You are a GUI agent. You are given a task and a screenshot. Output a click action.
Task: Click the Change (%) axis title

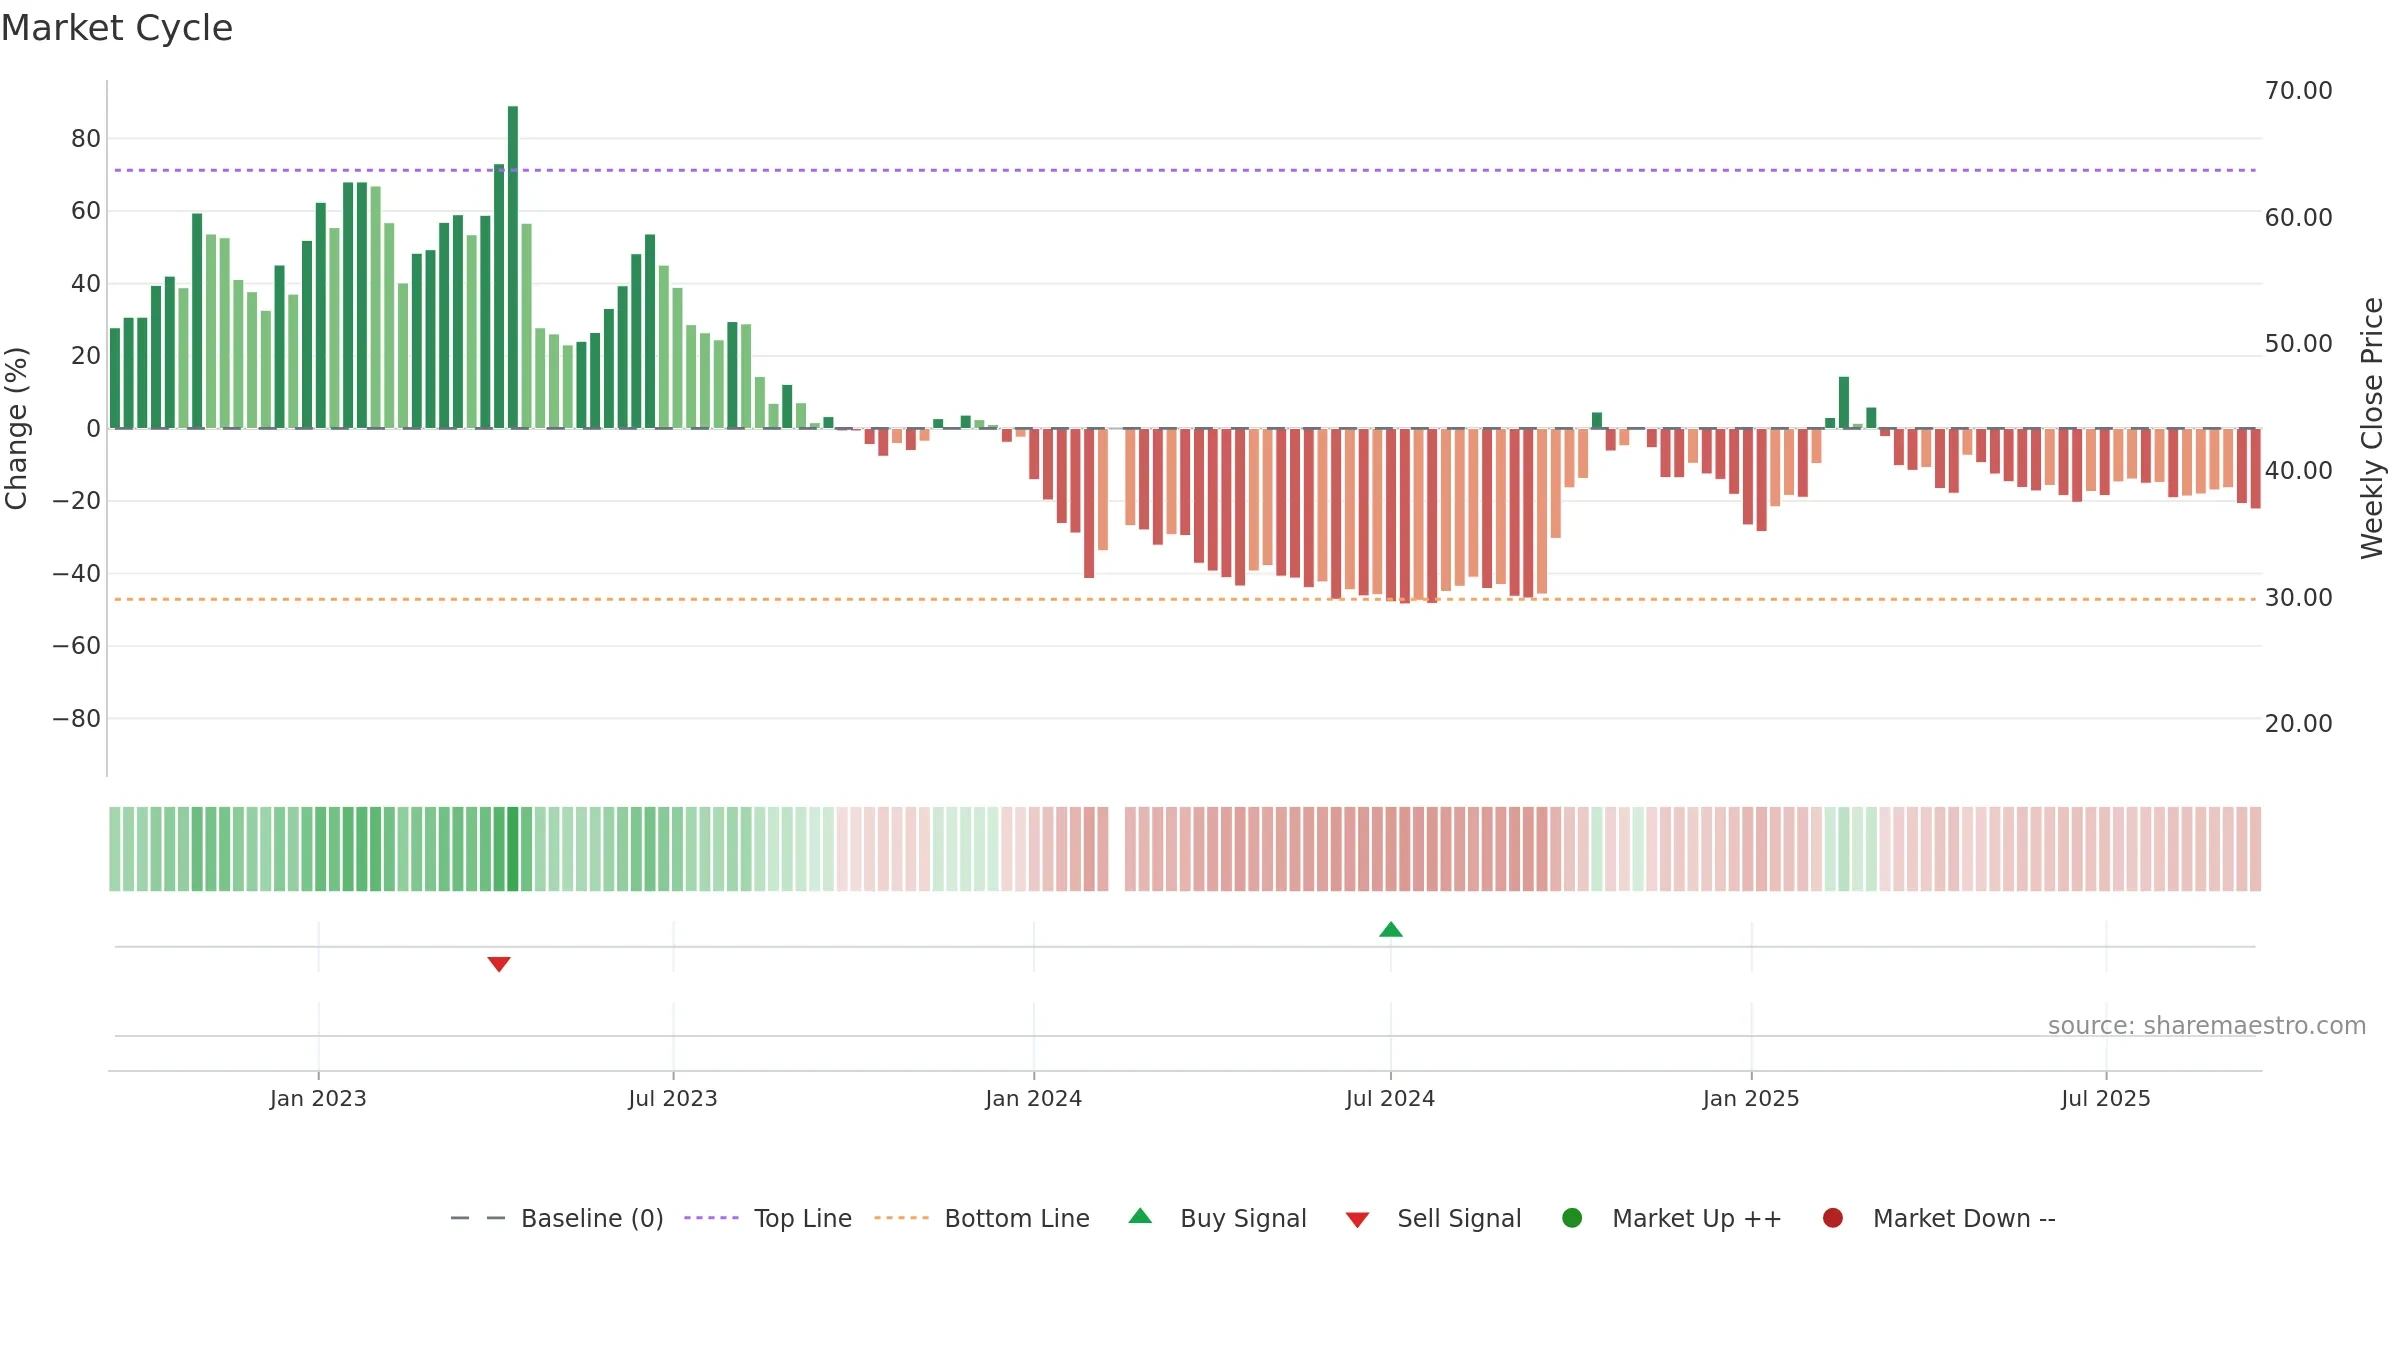pos(16,428)
